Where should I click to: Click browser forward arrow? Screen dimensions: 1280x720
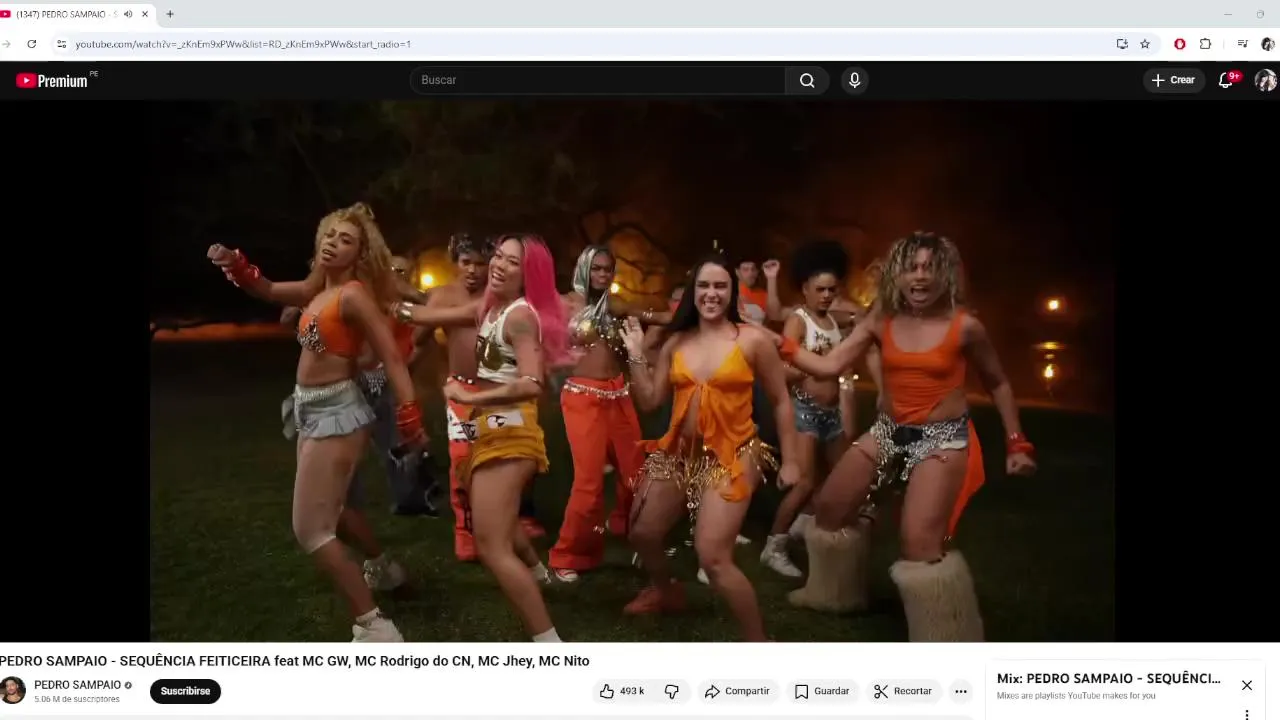pos(6,44)
